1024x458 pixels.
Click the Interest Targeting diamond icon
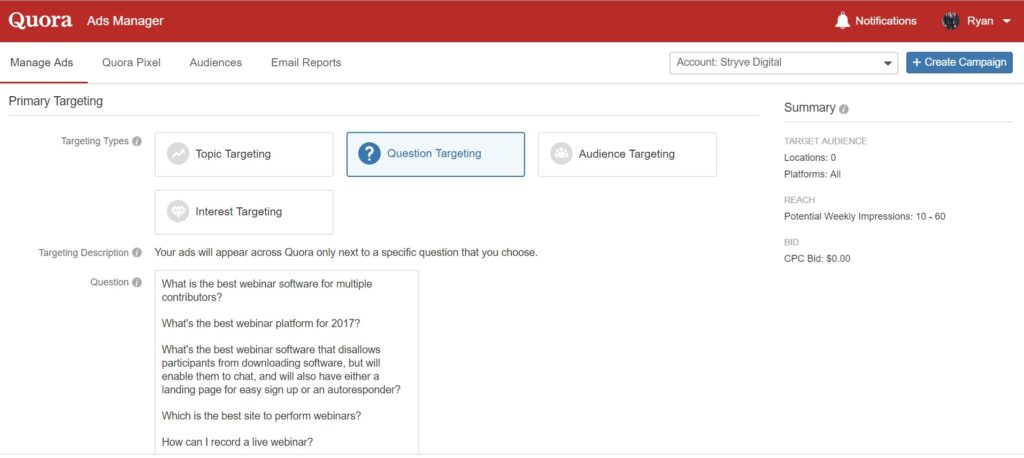[178, 212]
